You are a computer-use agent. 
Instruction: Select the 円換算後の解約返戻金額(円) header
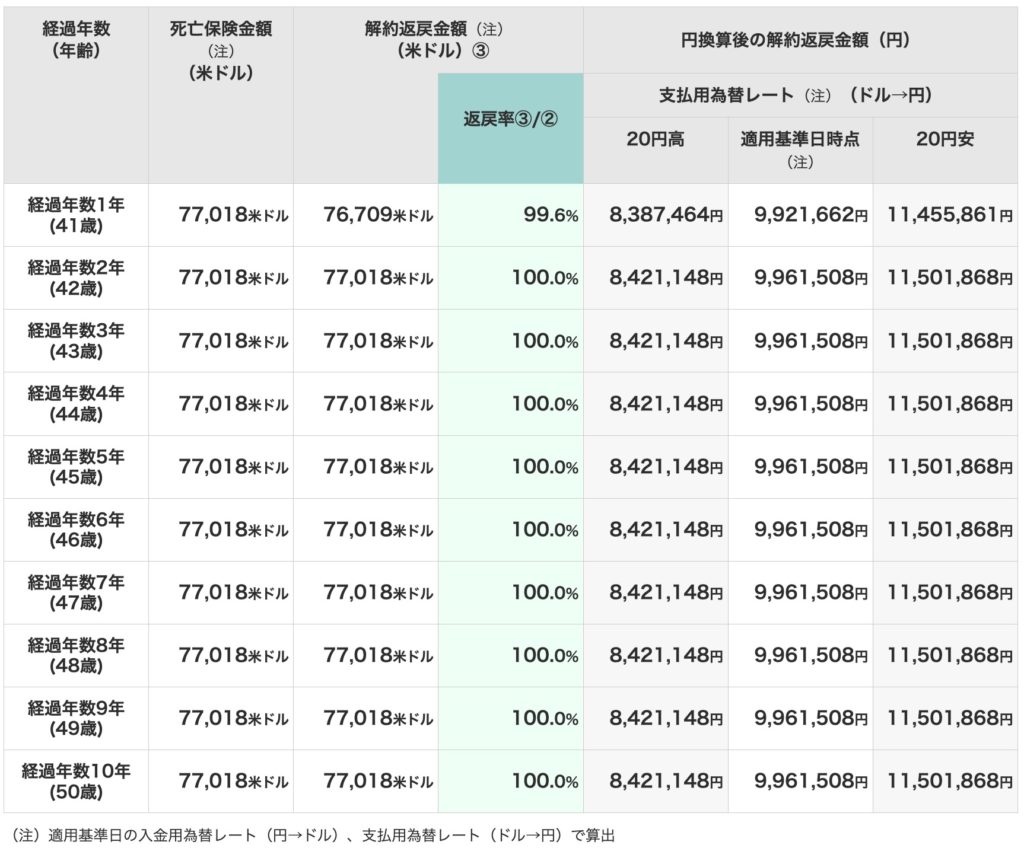coord(800,40)
